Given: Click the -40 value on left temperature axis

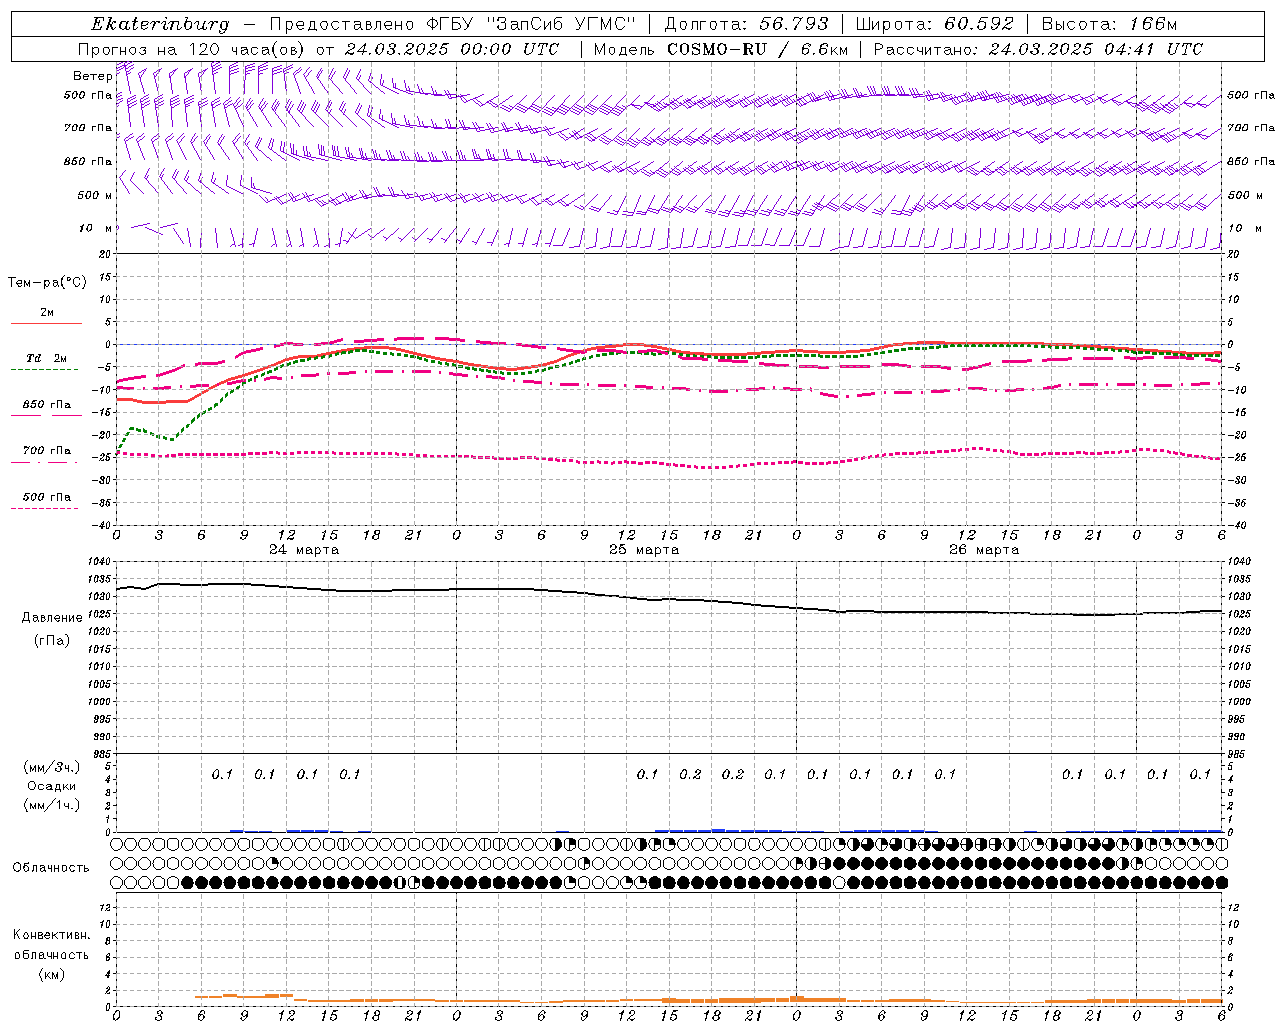Looking at the screenshot, I should 102,526.
